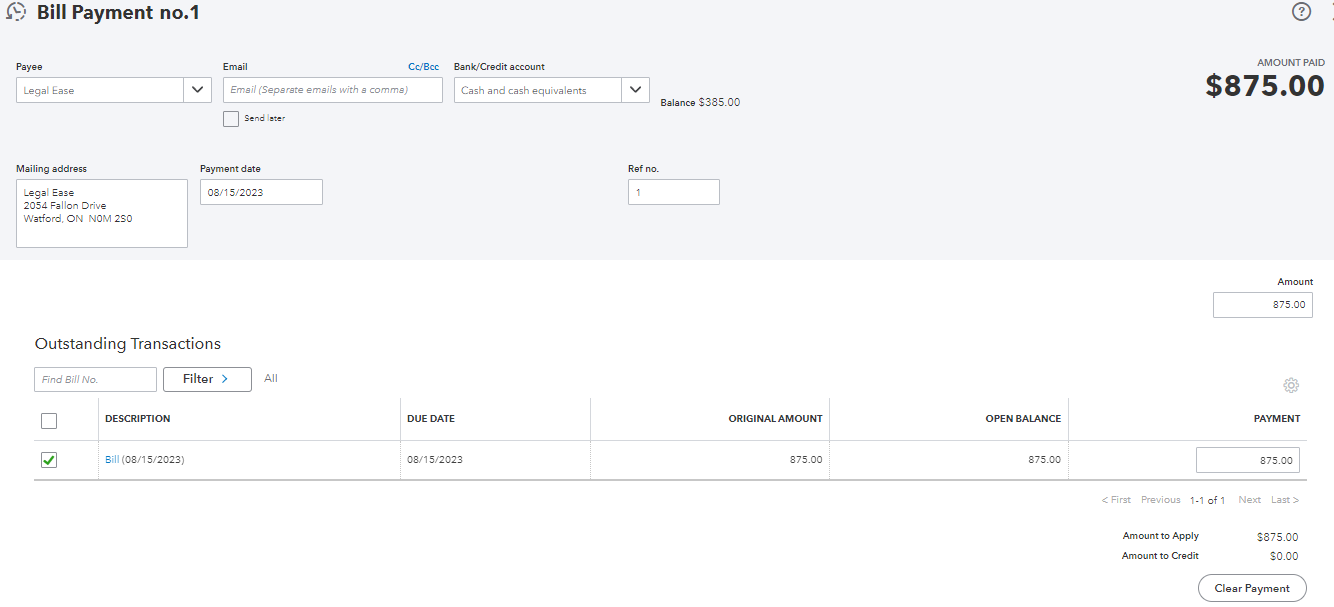Click the ORIGINAL AMOUNT column header
This screenshot has height=607, width=1334.
tap(775, 419)
